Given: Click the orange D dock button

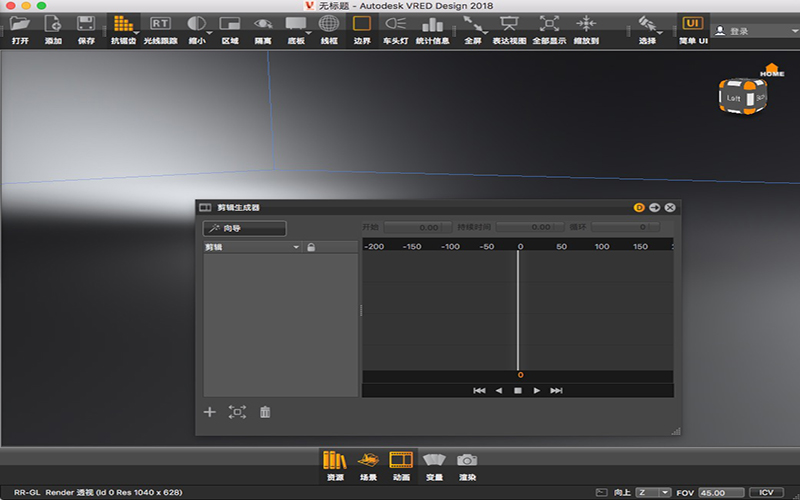Looking at the screenshot, I should pyautogui.click(x=639, y=207).
